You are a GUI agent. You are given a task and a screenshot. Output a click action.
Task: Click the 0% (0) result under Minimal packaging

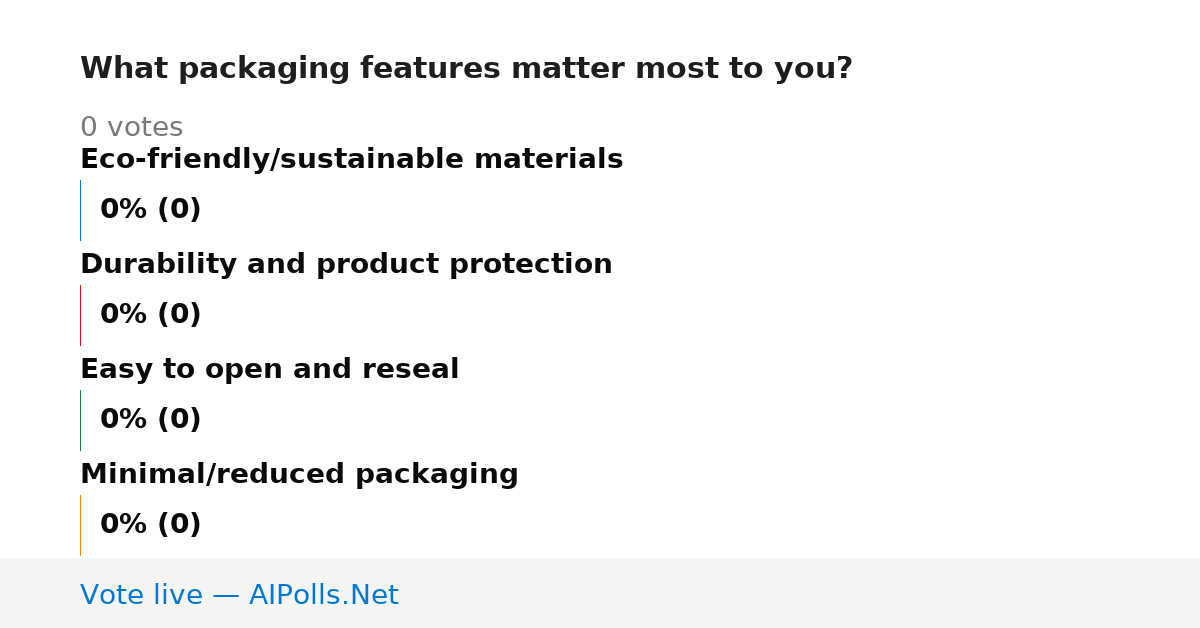[150, 525]
